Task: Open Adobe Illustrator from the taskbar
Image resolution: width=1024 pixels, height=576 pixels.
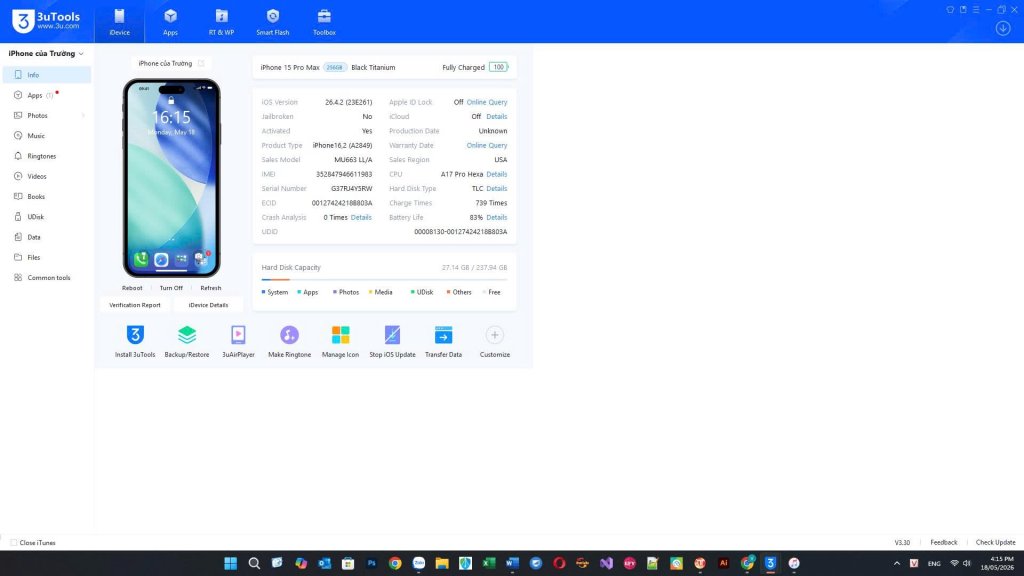Action: pyautogui.click(x=723, y=563)
